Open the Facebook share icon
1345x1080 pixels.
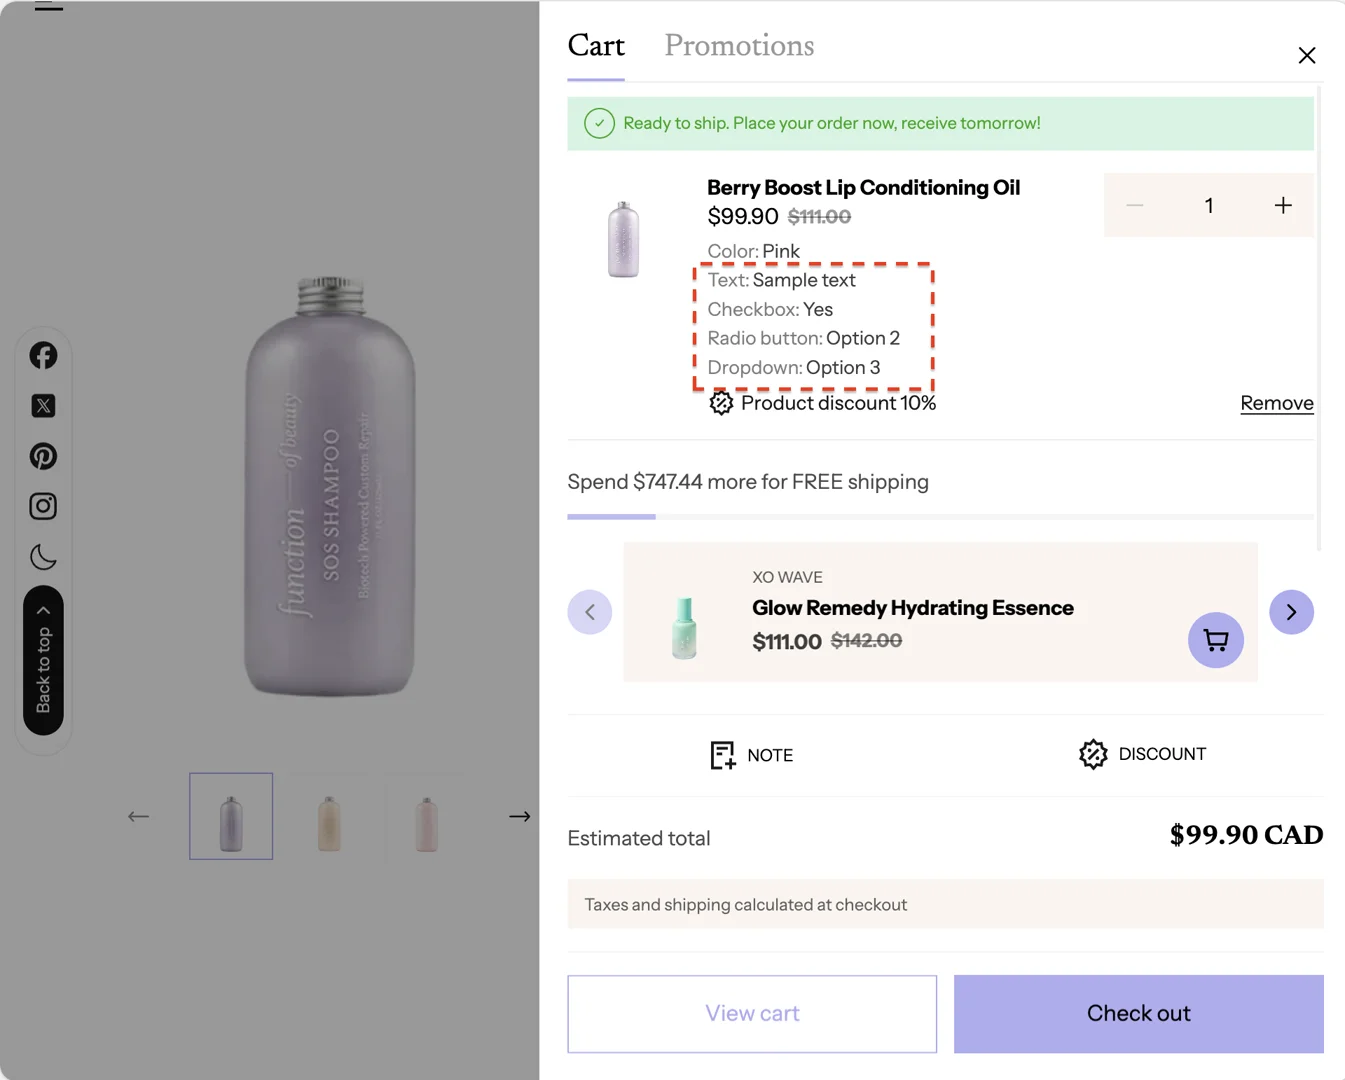point(43,355)
